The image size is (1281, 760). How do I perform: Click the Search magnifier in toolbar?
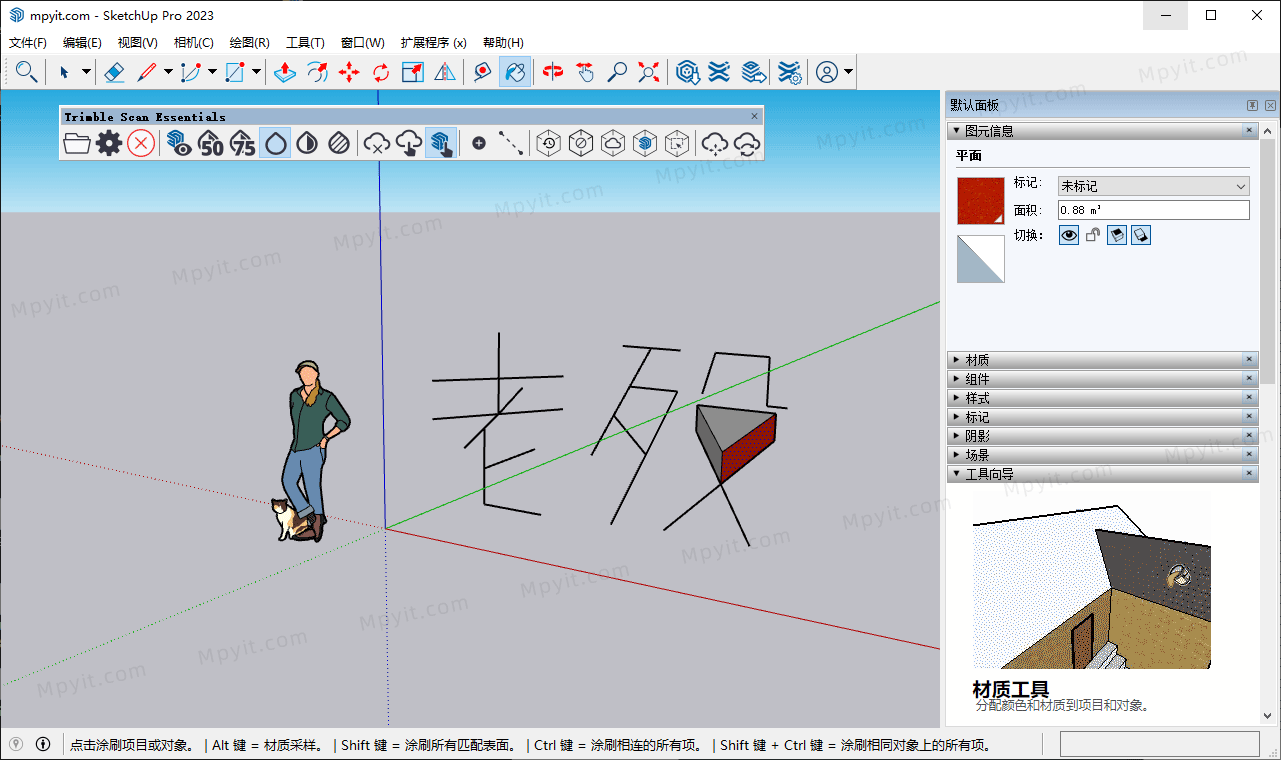pyautogui.click(x=27, y=72)
